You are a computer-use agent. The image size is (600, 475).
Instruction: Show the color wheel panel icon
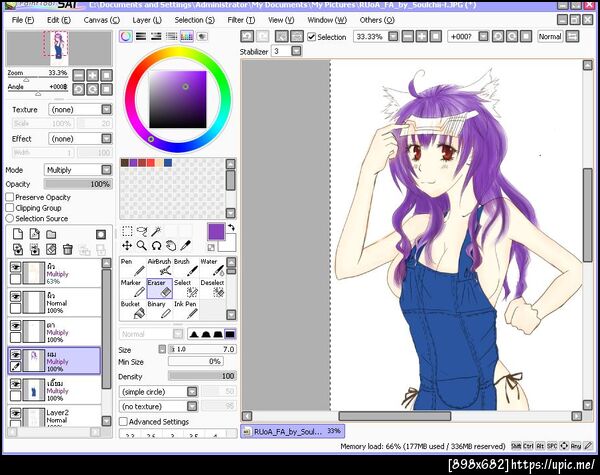(126, 36)
